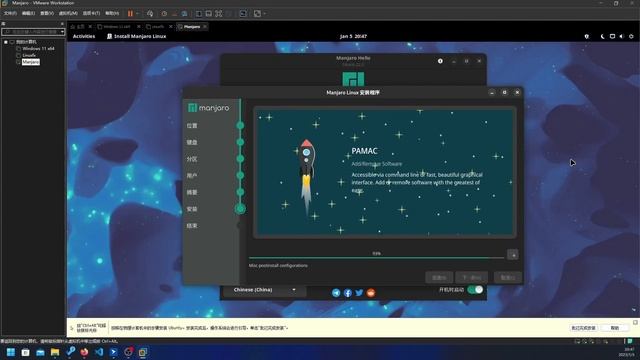This screenshot has height=360, width=640.
Task: Click the shield tray icon in GNOME bar
Action: tap(587, 36)
